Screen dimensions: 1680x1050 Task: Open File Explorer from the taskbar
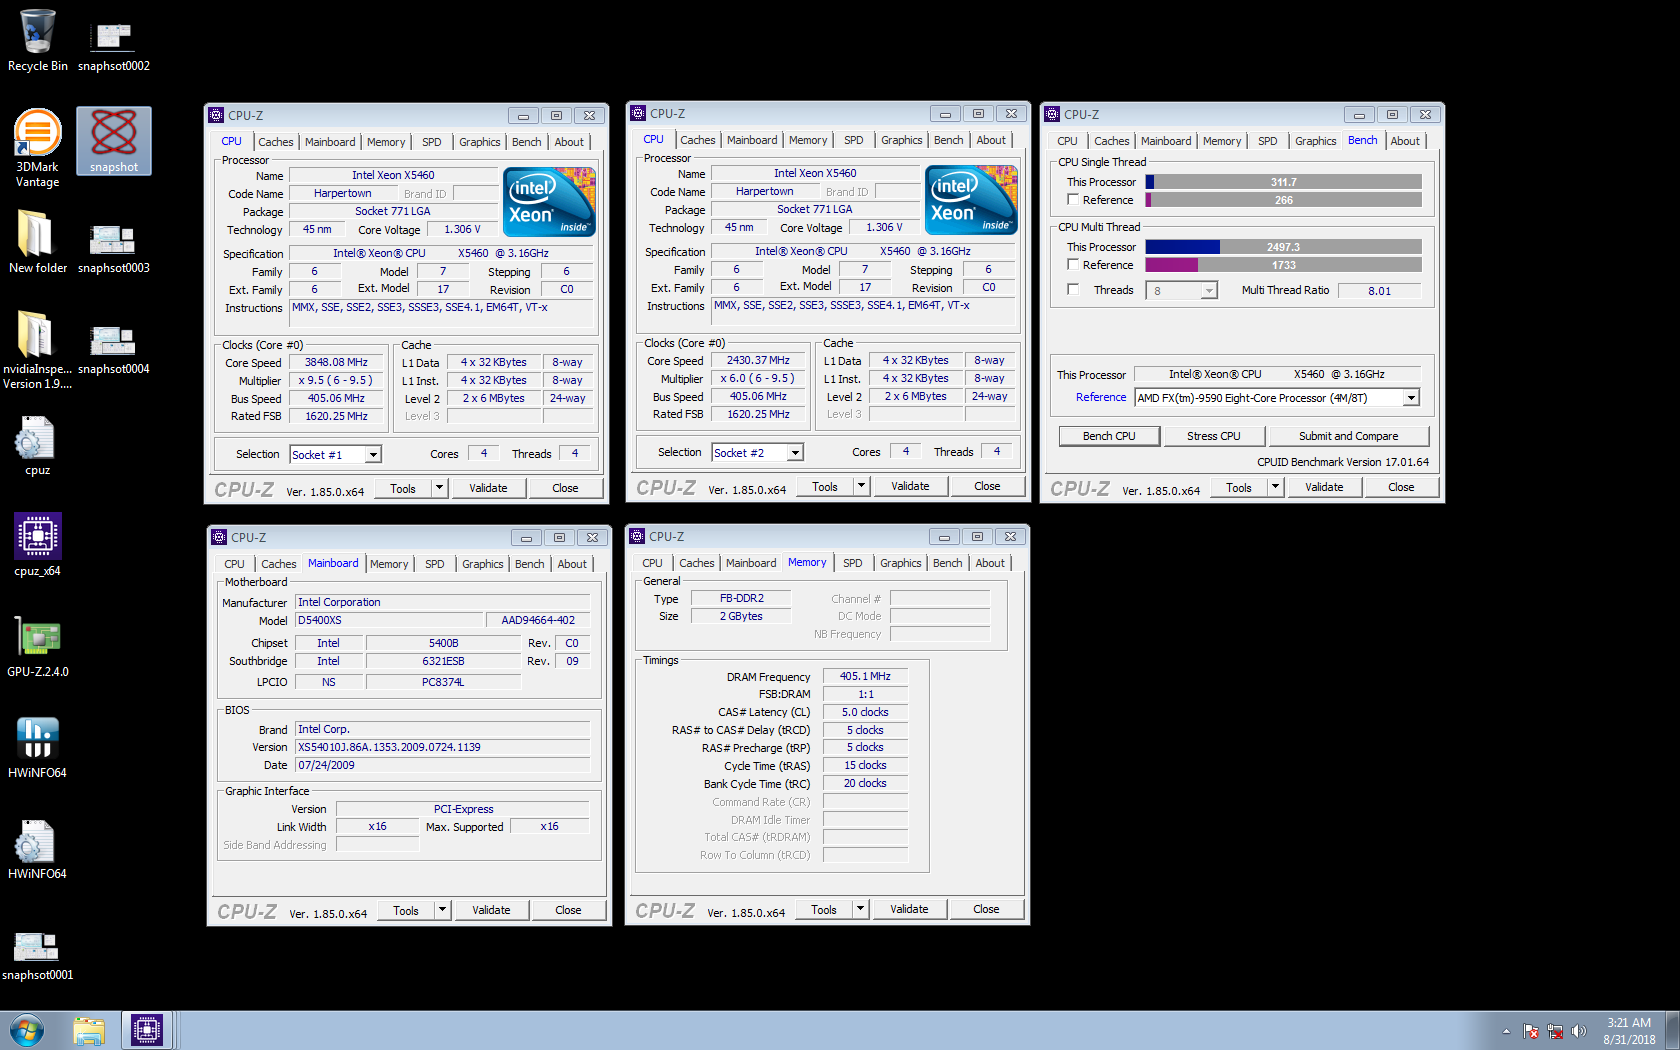click(x=89, y=1030)
